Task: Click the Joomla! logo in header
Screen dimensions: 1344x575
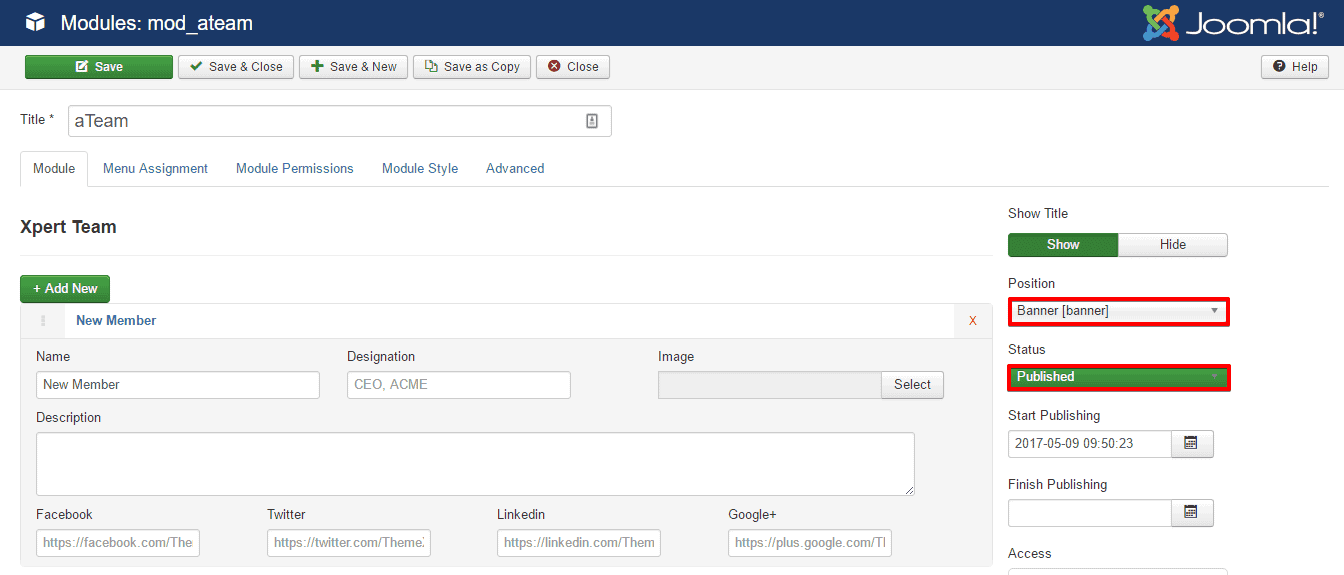Action: point(1233,23)
